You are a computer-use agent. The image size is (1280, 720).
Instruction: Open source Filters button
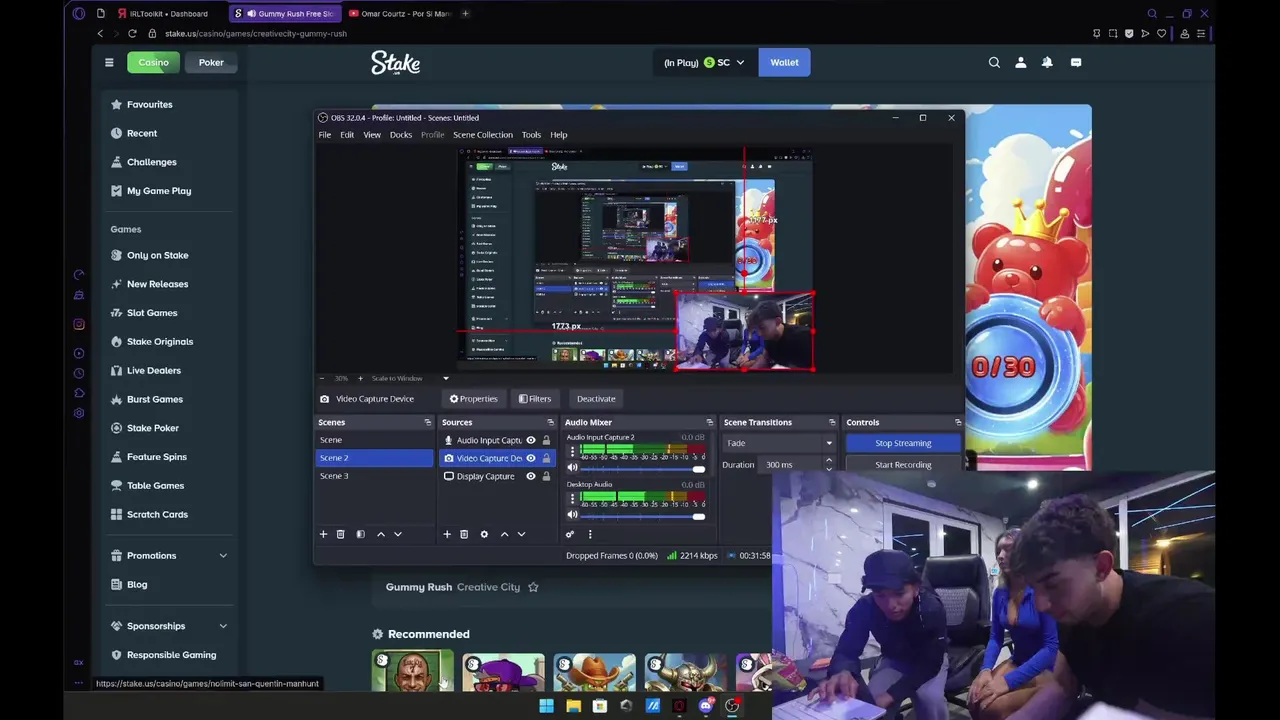pyautogui.click(x=535, y=399)
